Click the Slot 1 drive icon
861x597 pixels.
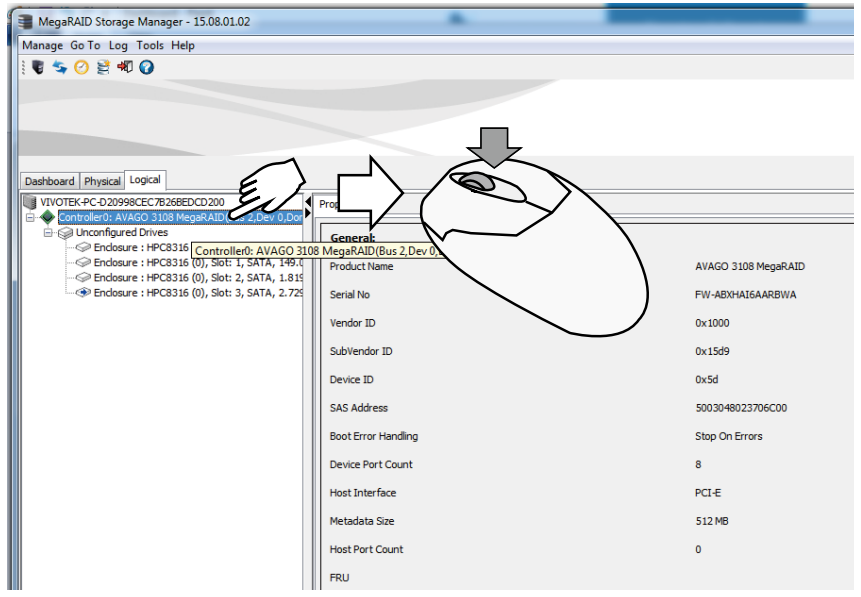83,263
